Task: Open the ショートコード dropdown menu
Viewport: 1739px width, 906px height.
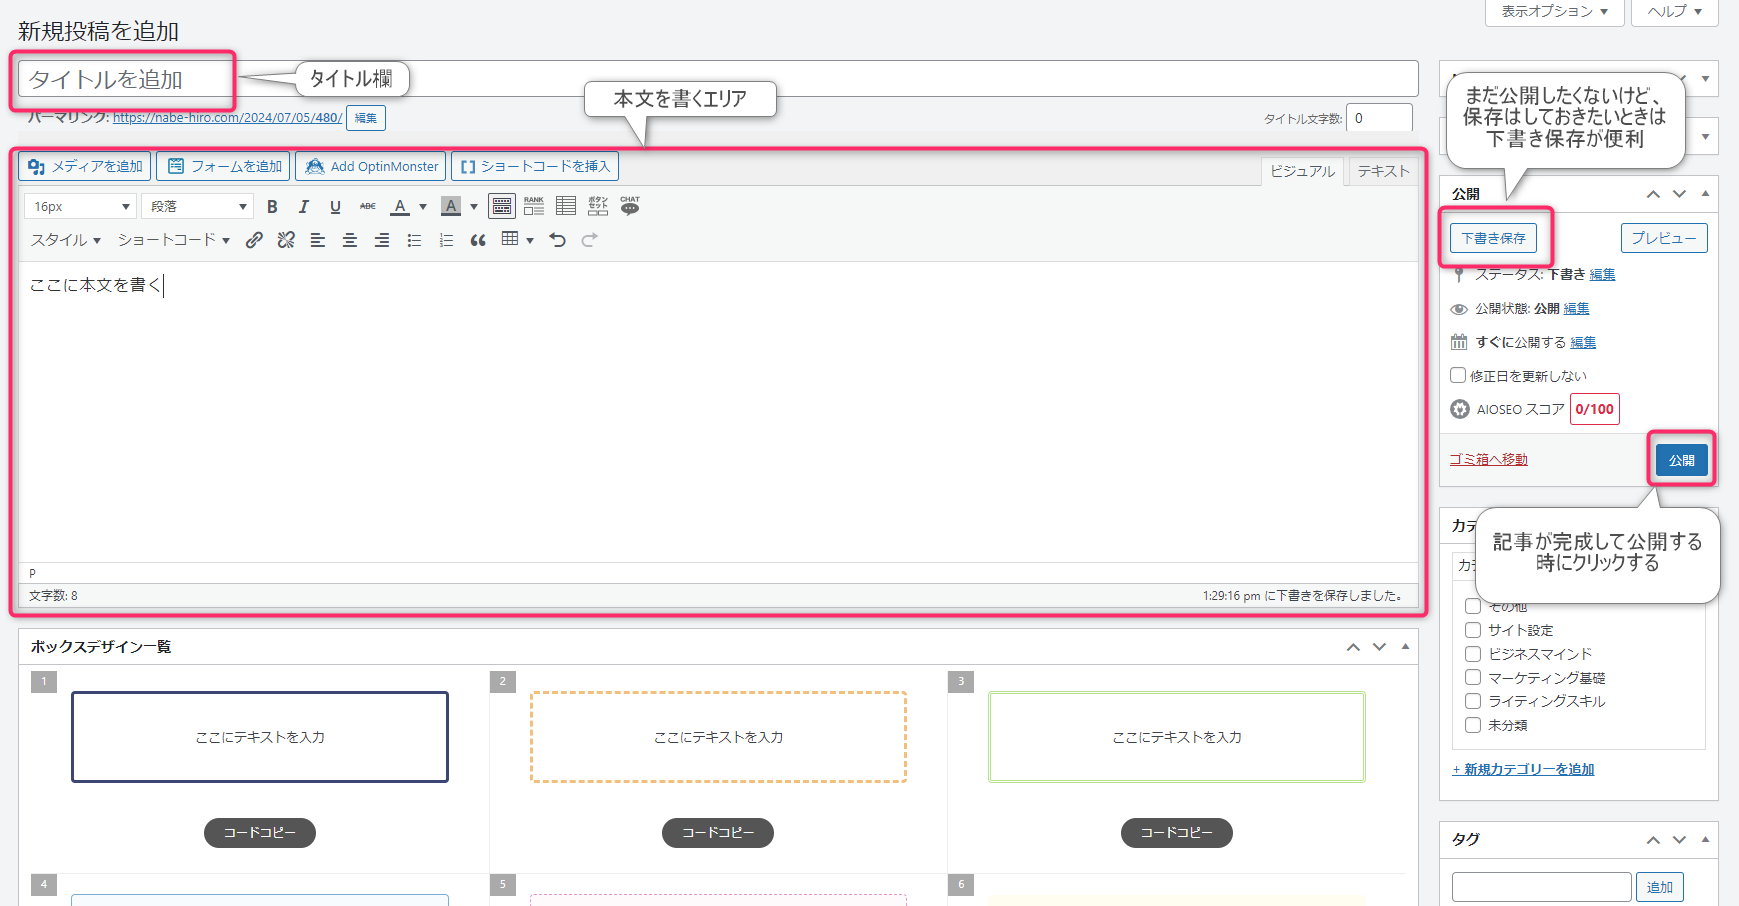Action: (x=174, y=240)
